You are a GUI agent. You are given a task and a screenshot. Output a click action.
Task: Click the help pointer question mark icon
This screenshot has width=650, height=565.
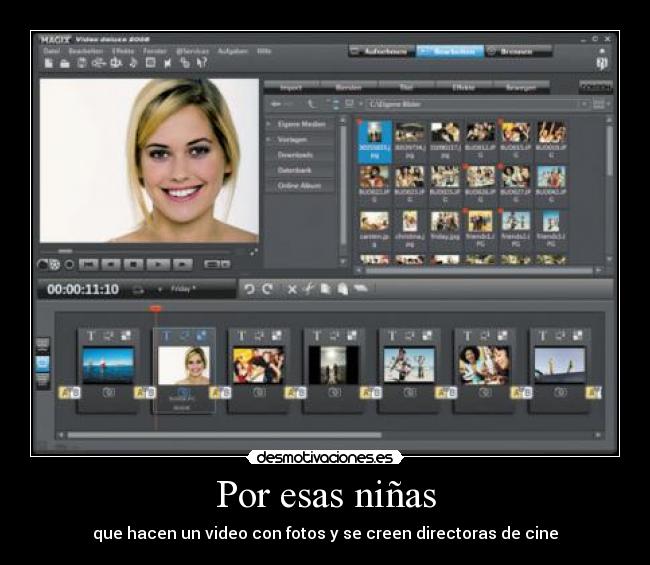201,63
